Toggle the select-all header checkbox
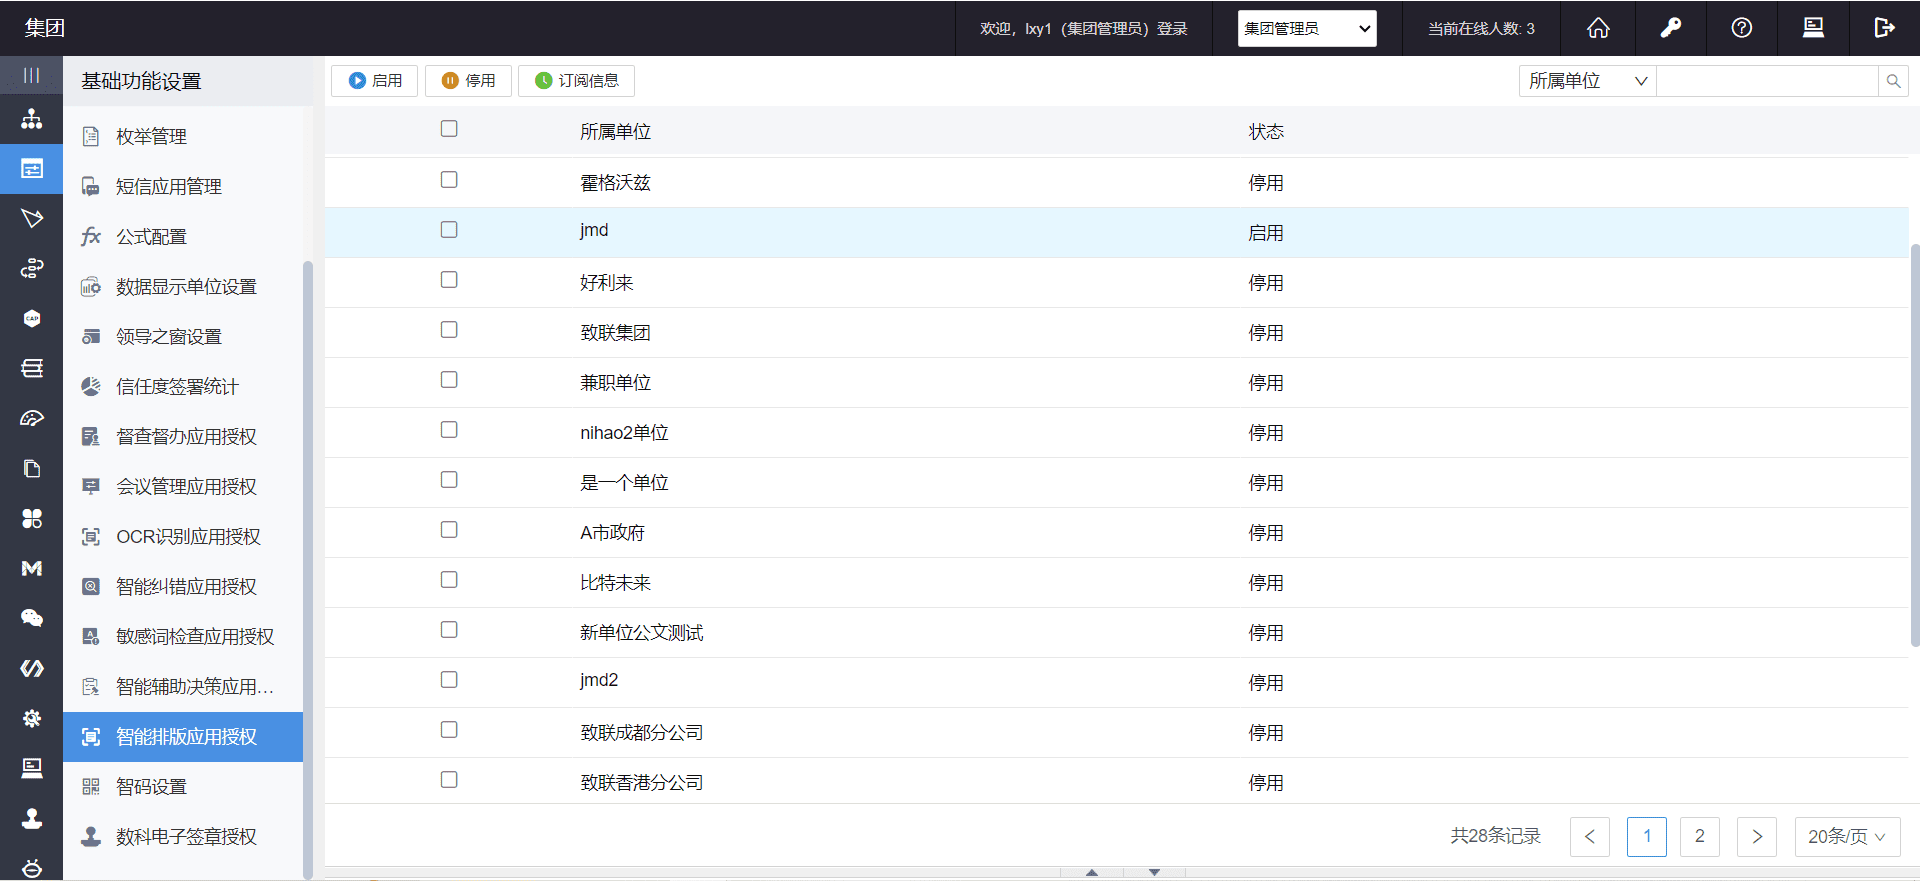This screenshot has width=1920, height=881. coord(449,129)
